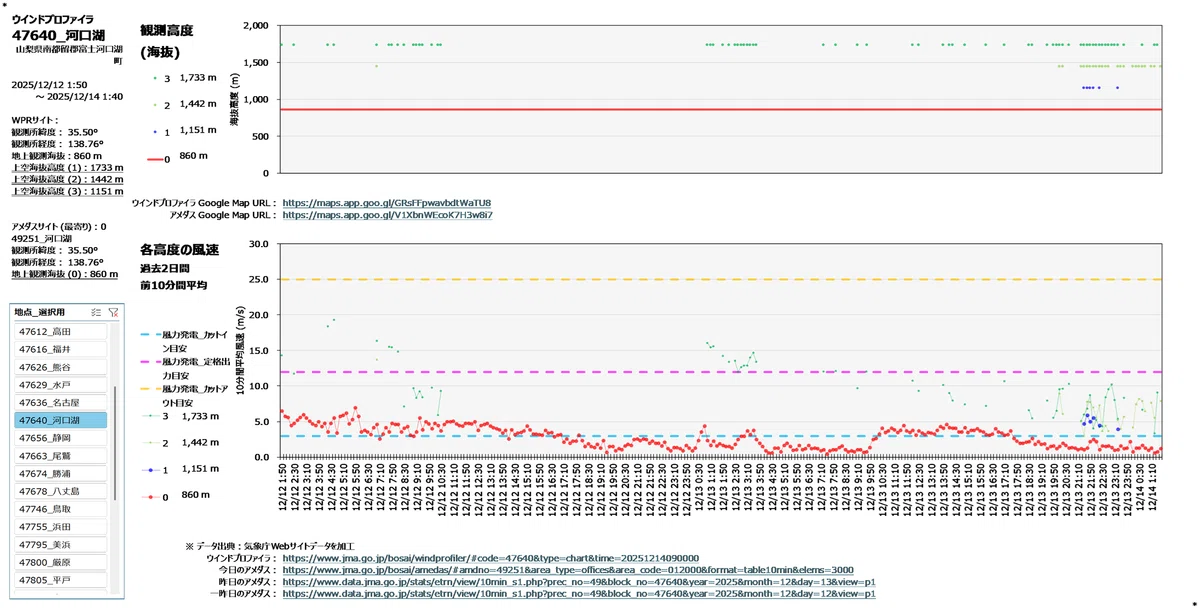This screenshot has height=612, width=1200.
Task: Select slicer item 47663_尾鷲
Action: coord(61,456)
